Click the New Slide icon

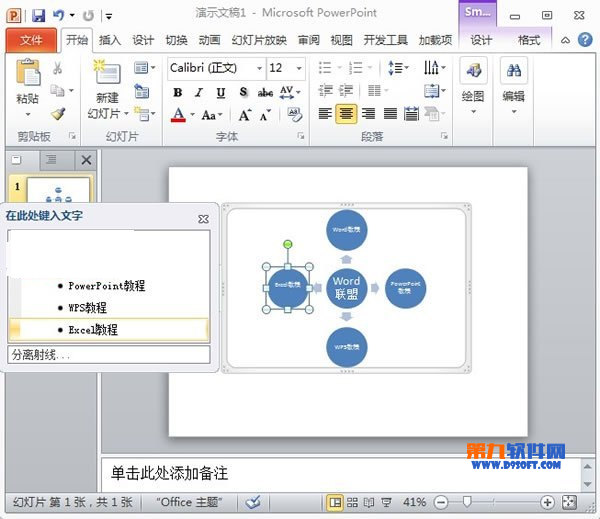107,72
